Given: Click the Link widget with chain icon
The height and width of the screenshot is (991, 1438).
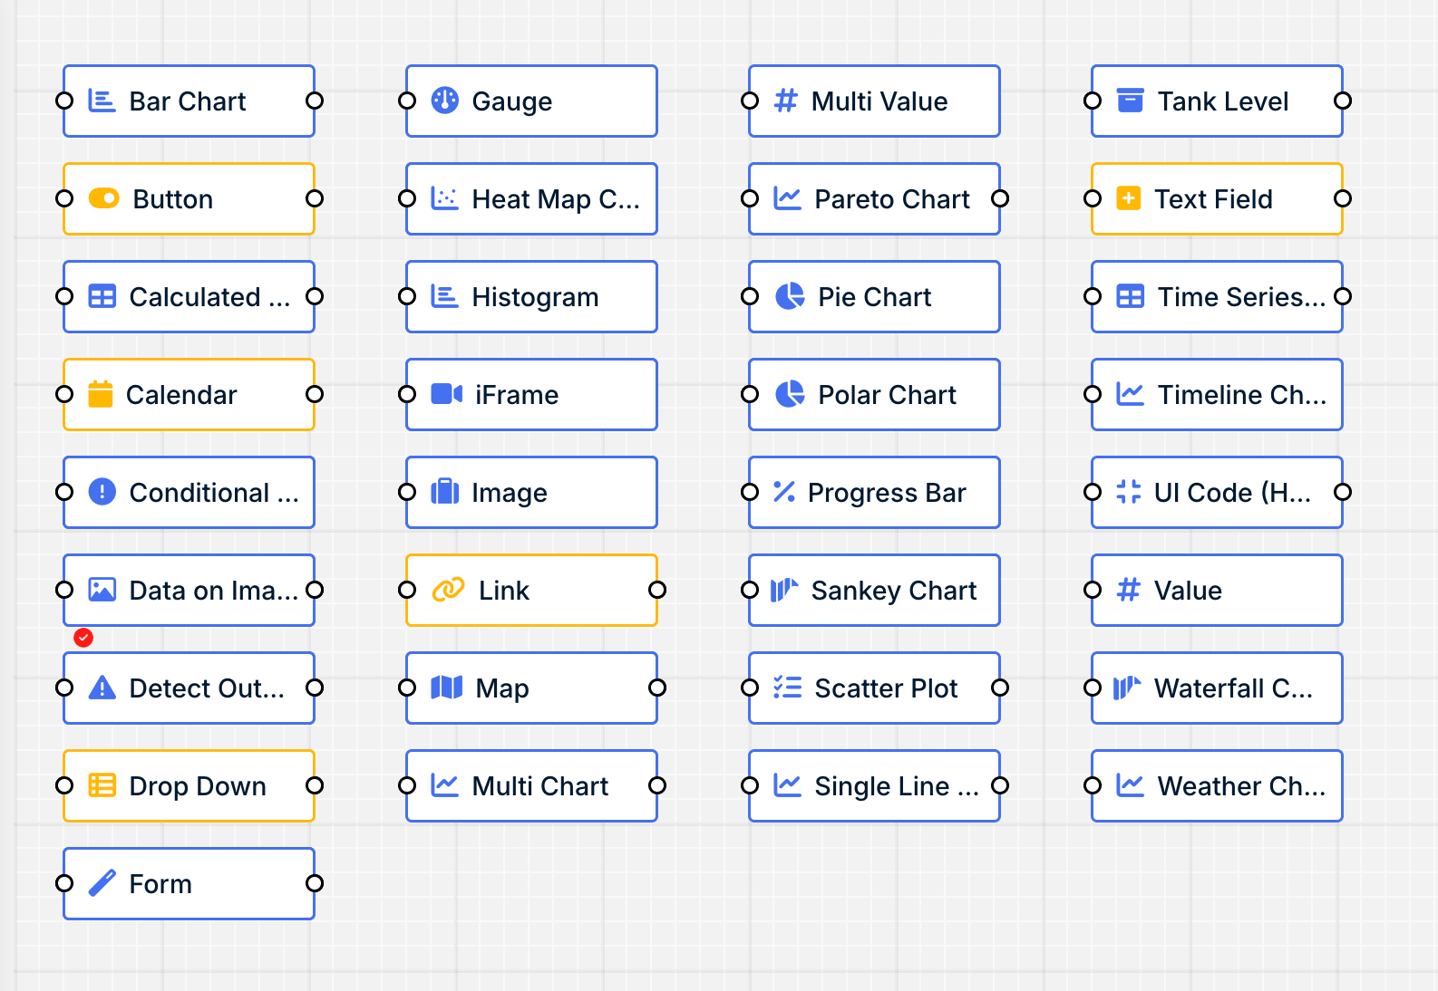Looking at the screenshot, I should (530, 590).
